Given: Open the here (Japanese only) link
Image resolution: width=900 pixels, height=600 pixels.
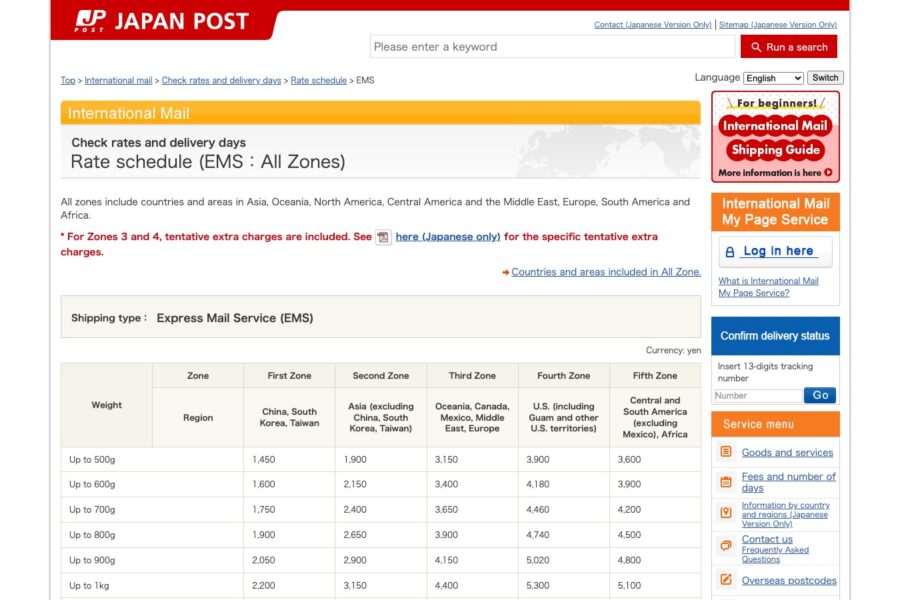Looking at the screenshot, I should [x=448, y=237].
